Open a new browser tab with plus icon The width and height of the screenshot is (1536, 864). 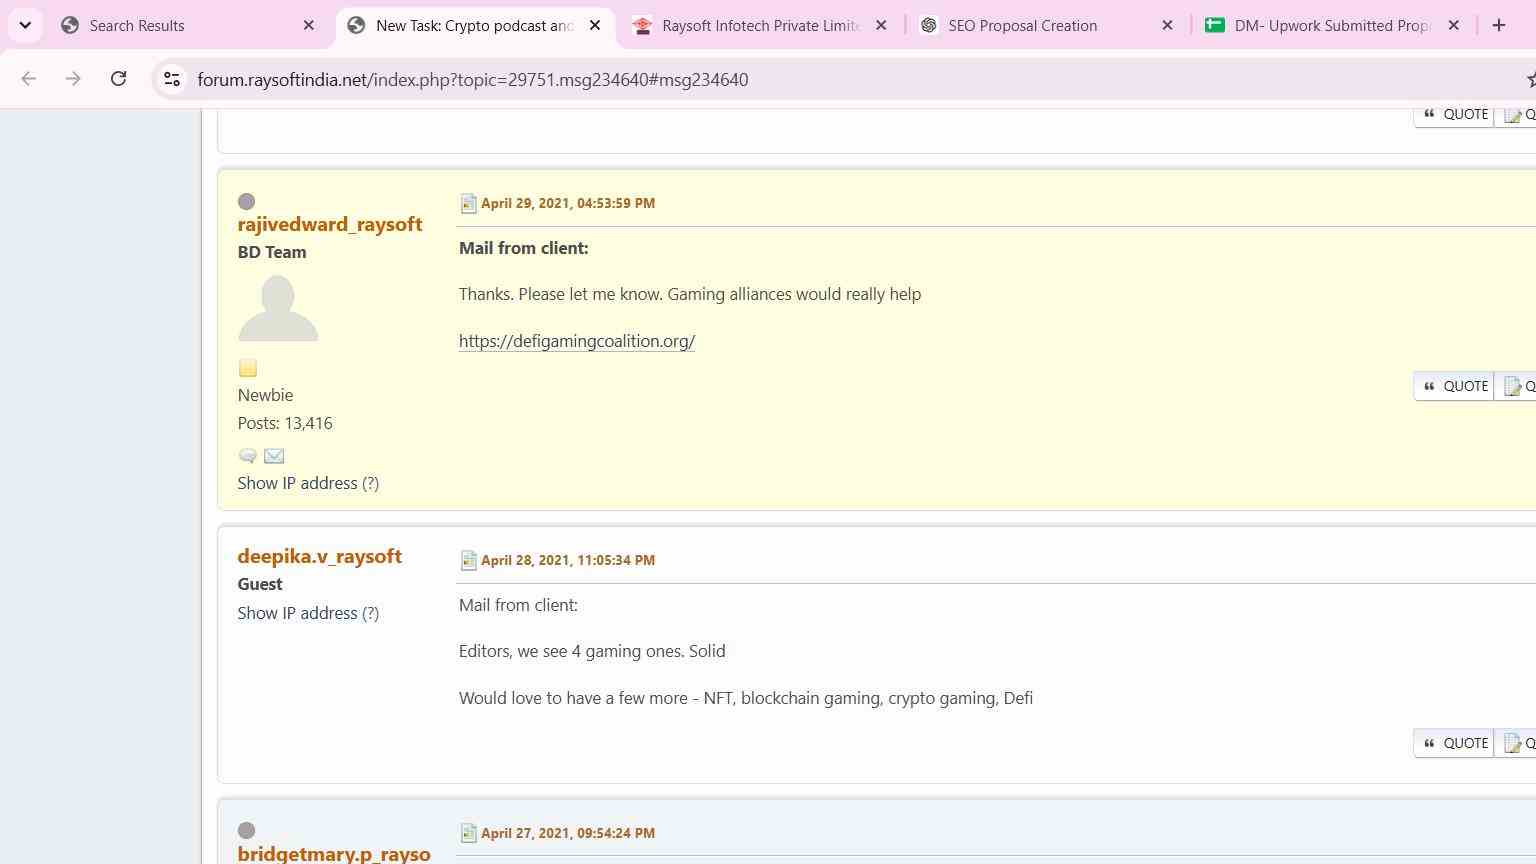tap(1498, 25)
